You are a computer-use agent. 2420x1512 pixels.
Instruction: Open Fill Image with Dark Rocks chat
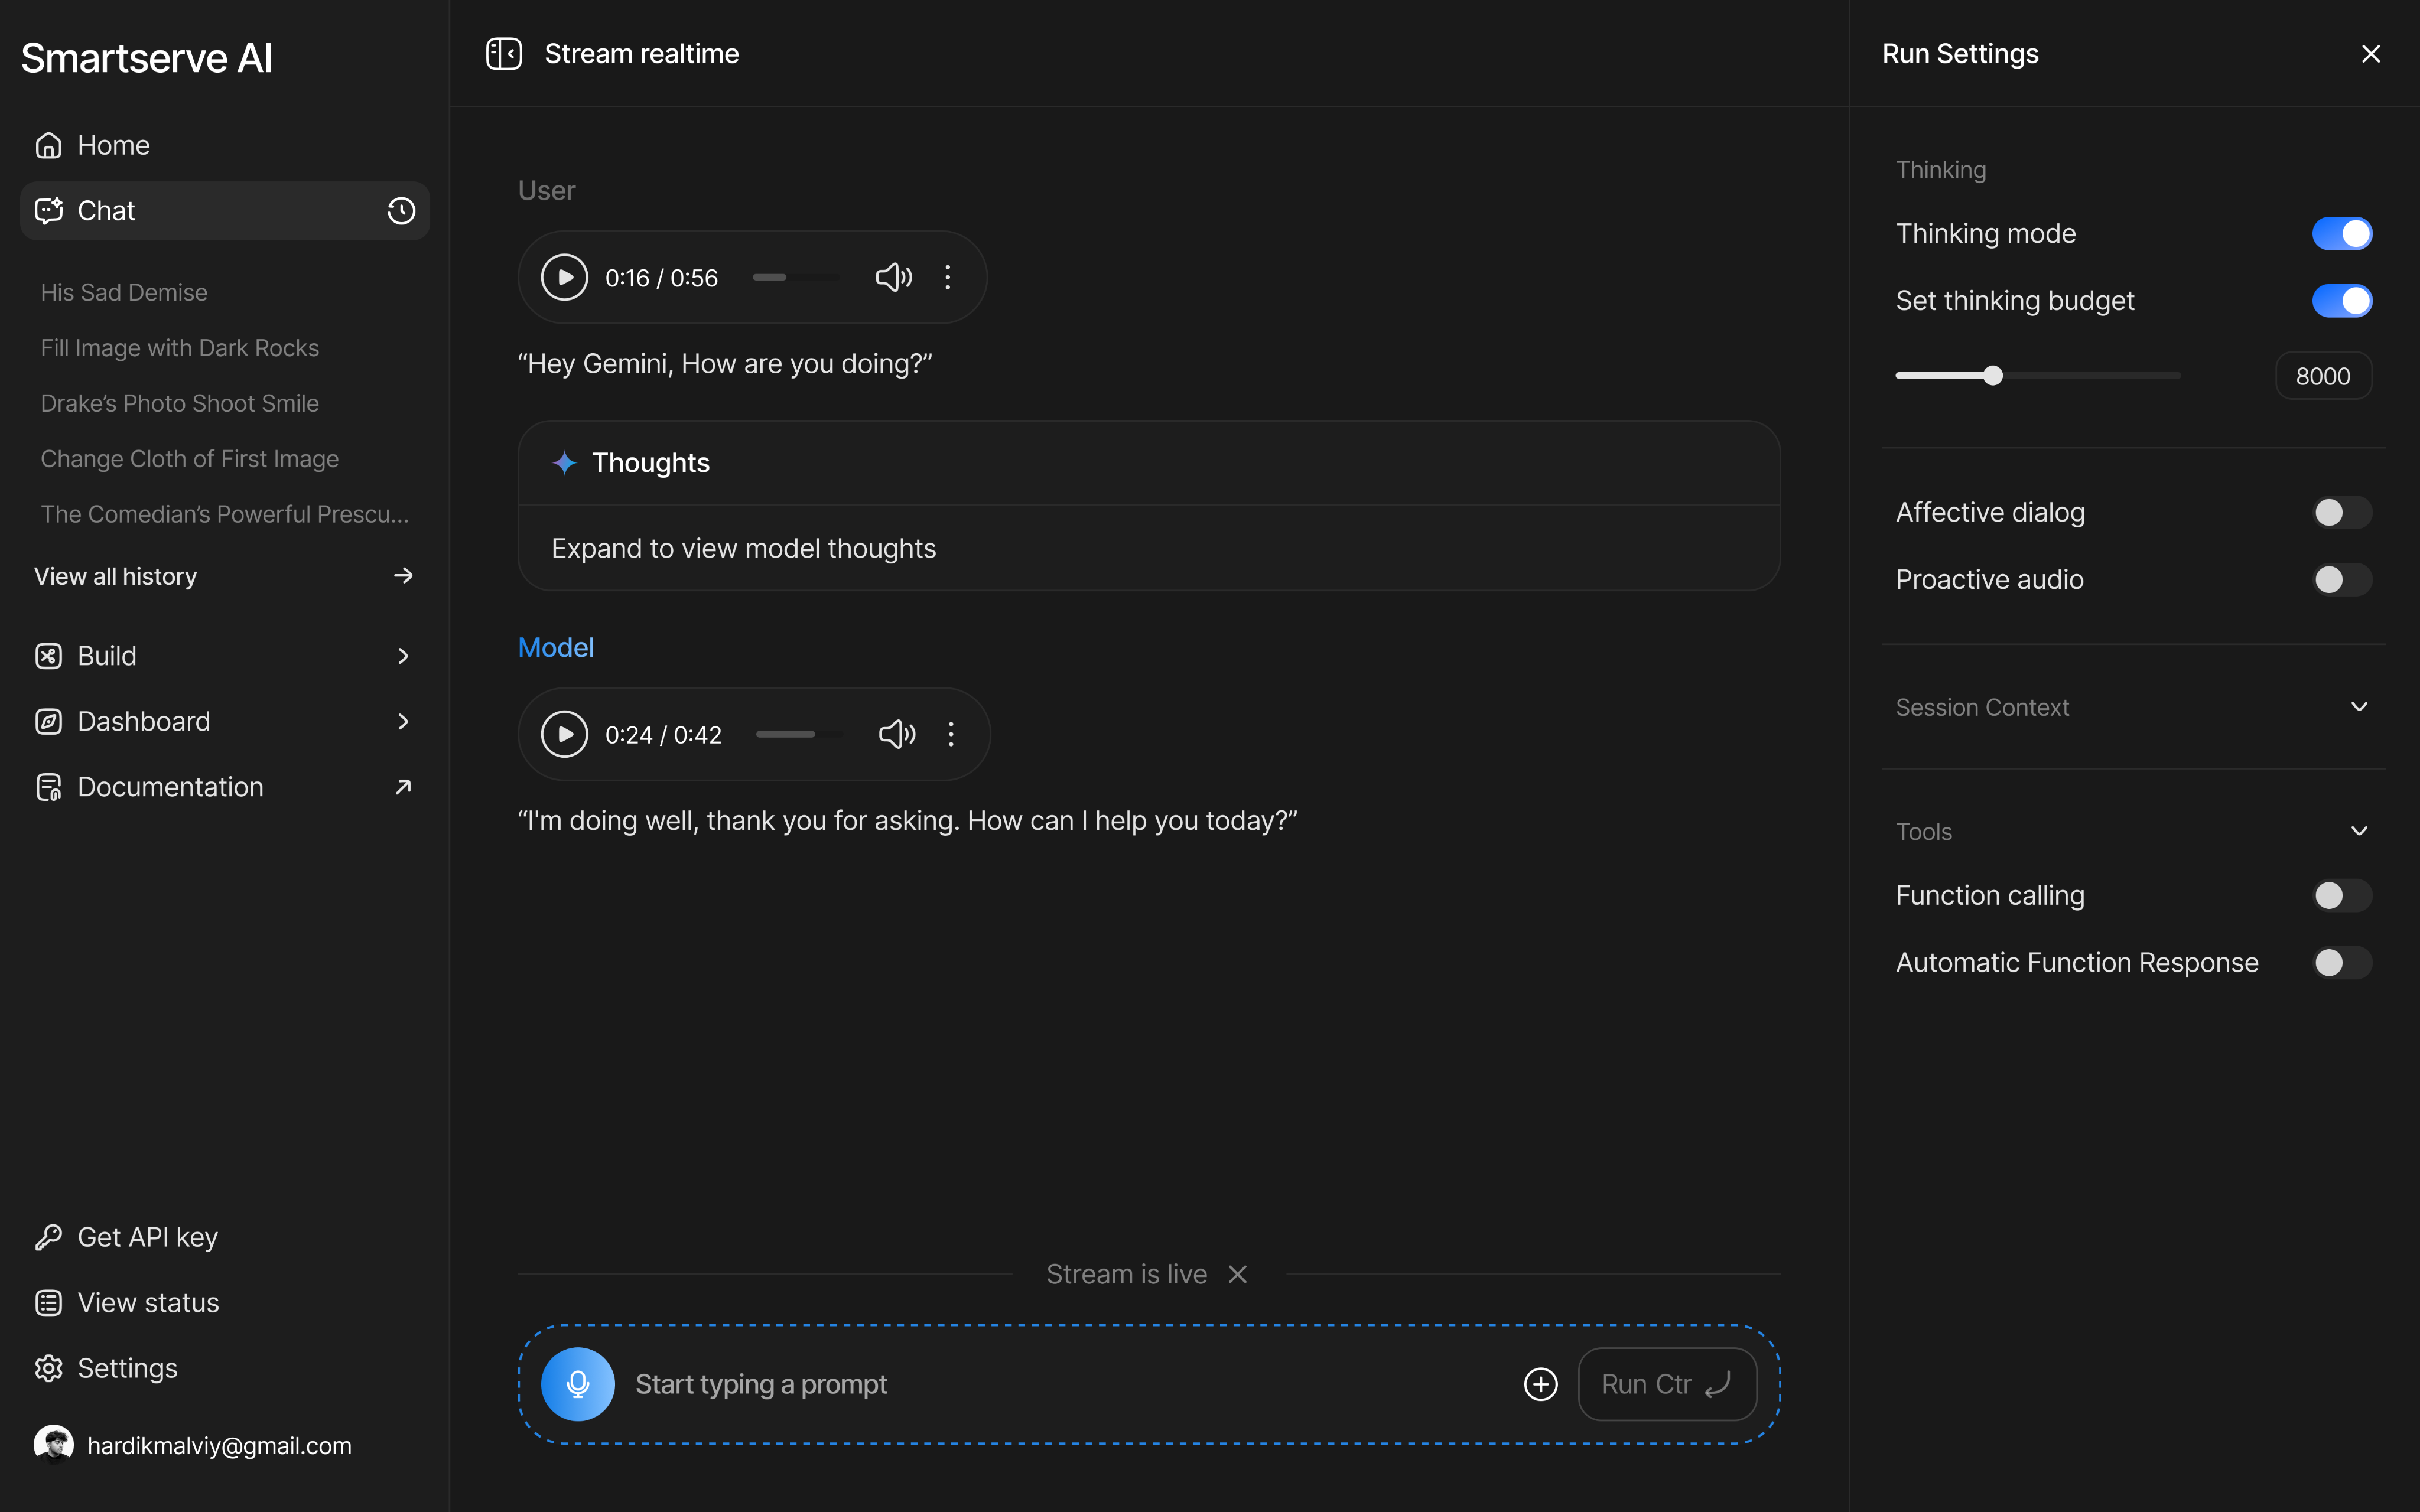click(x=180, y=348)
